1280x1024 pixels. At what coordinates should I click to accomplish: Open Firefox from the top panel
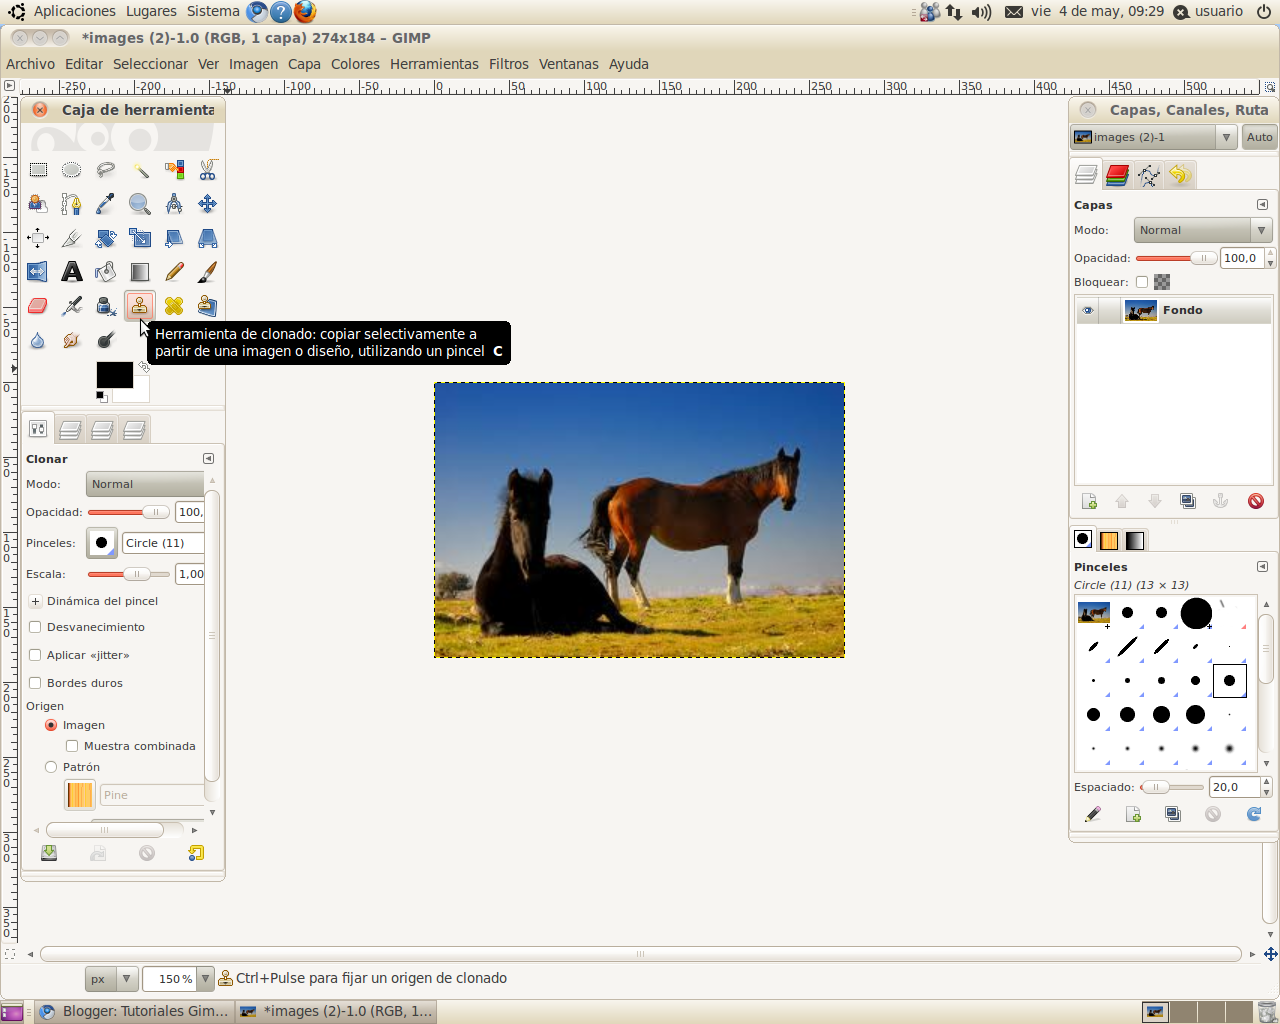(x=305, y=12)
